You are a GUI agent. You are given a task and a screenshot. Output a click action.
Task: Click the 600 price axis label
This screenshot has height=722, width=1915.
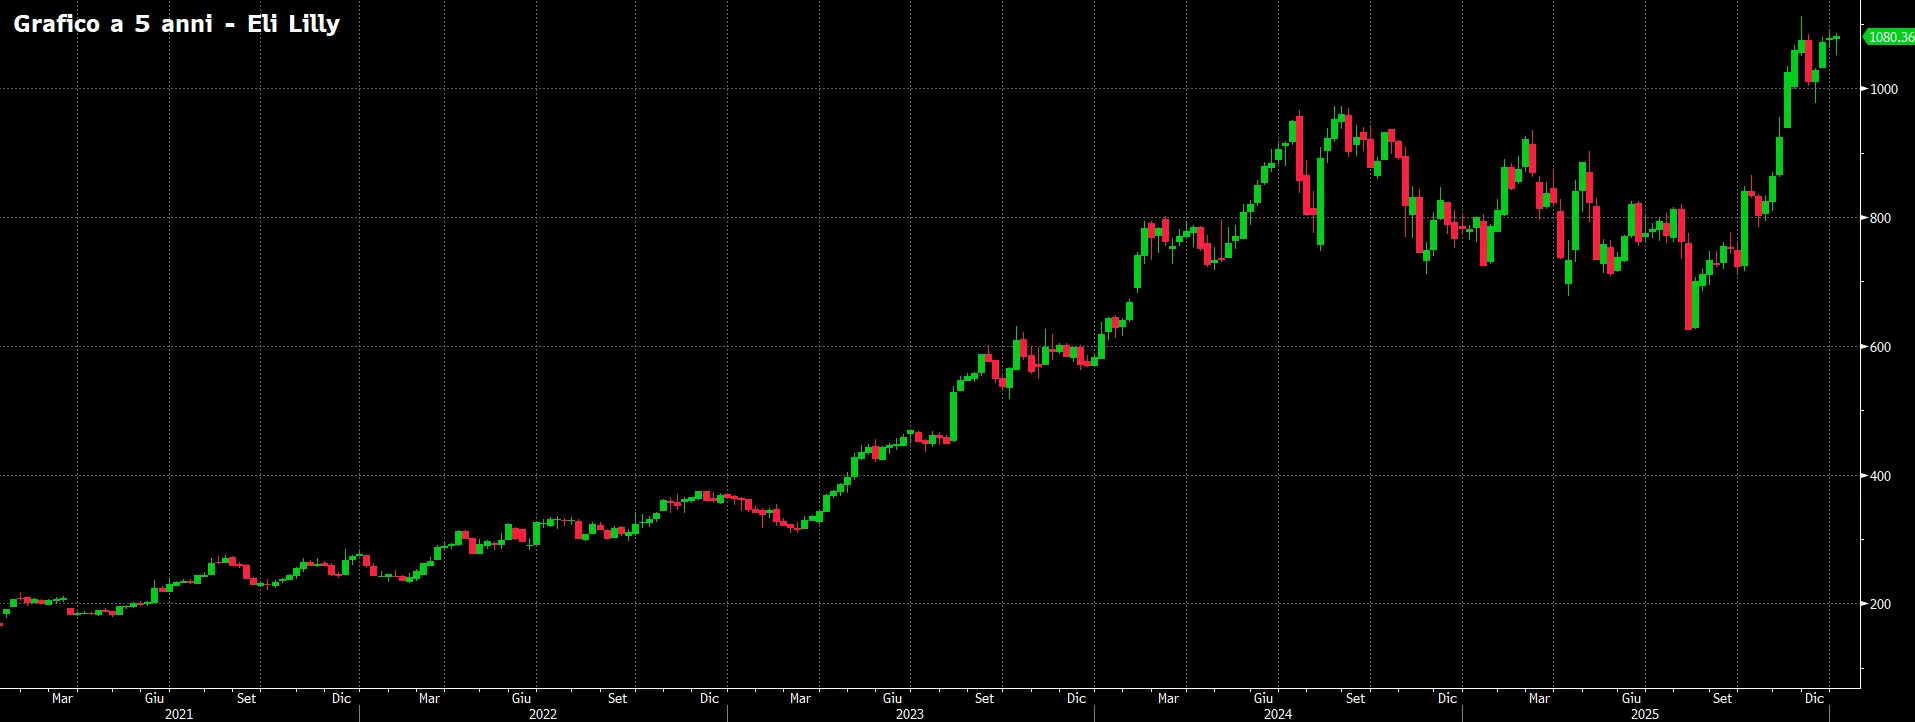click(x=1880, y=347)
